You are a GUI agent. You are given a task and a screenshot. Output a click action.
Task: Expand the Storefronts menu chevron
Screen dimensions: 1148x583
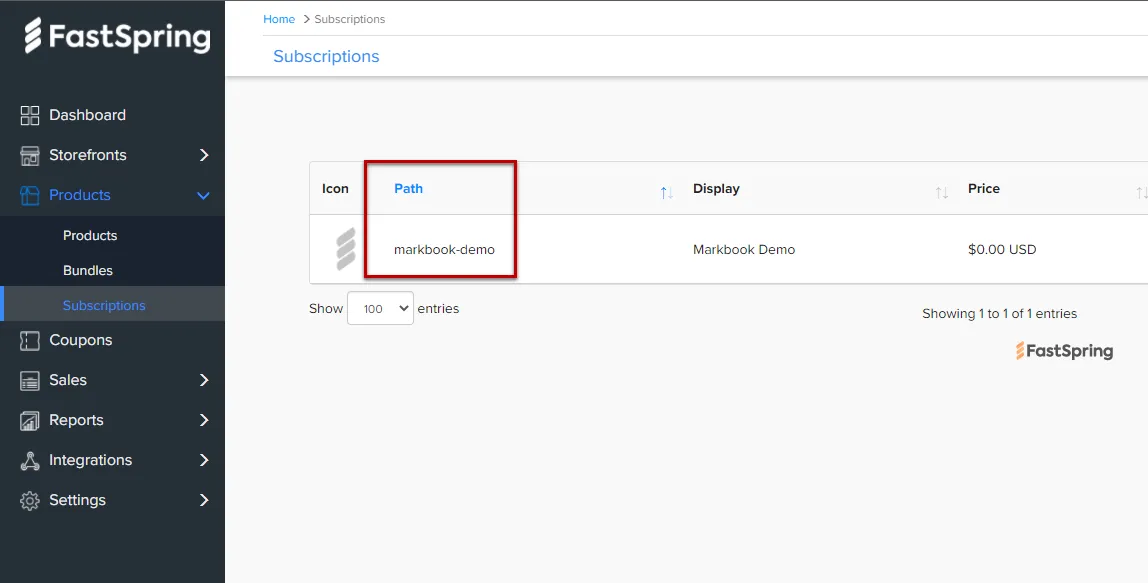[204, 155]
